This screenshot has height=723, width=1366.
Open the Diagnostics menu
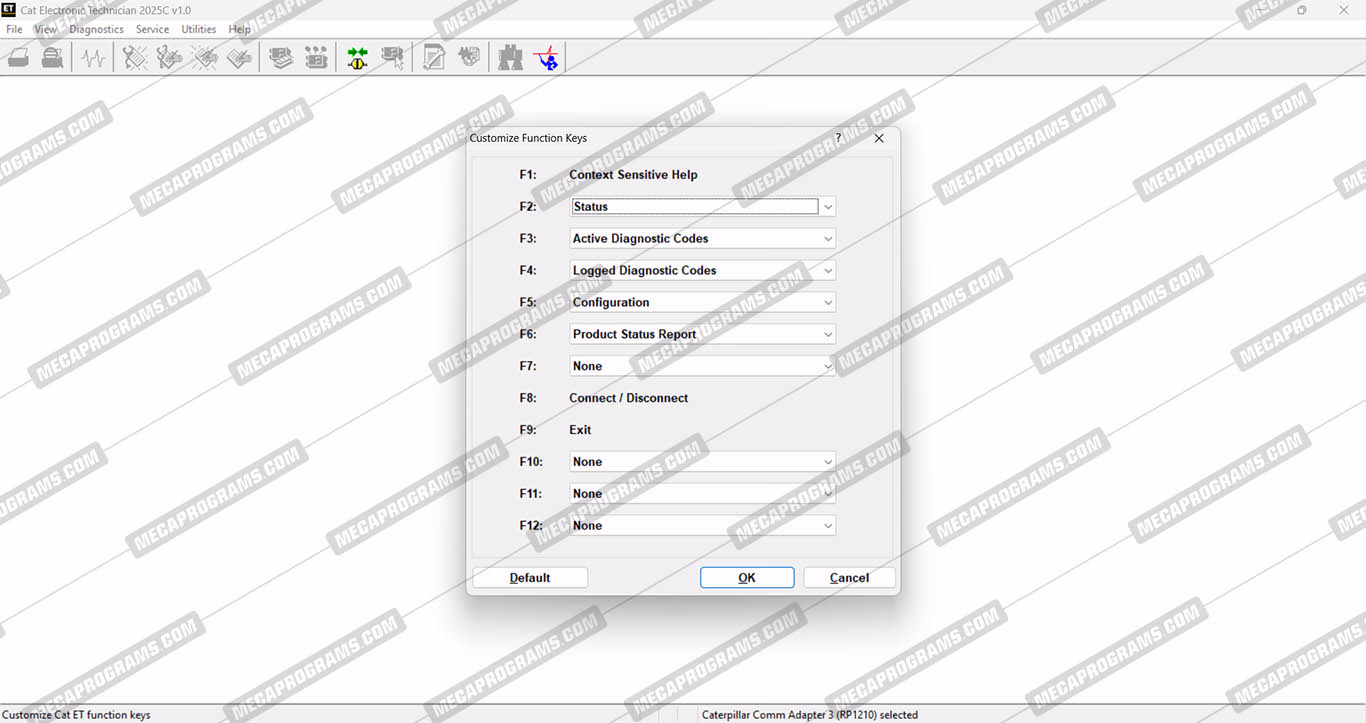click(x=96, y=29)
